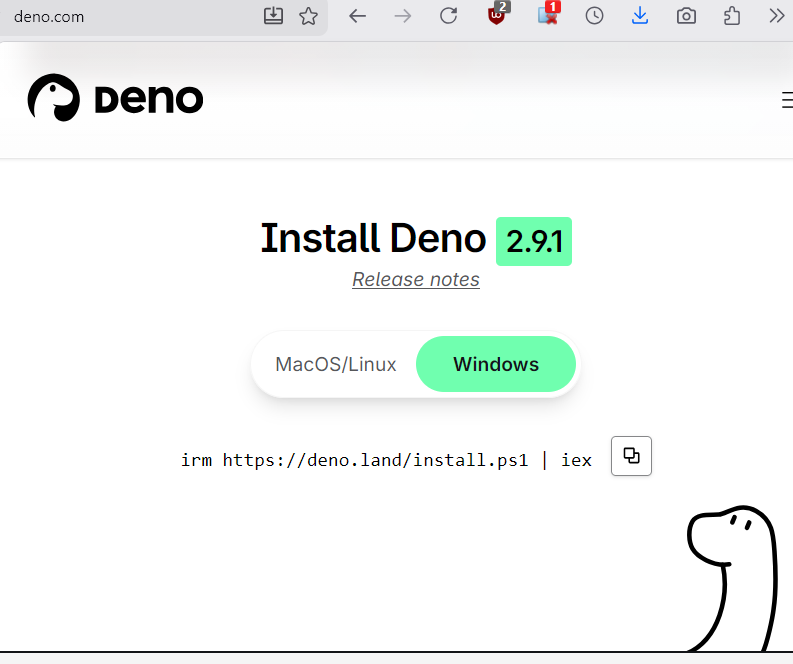
Task: Copy the install command to clipboard
Action: tap(631, 456)
